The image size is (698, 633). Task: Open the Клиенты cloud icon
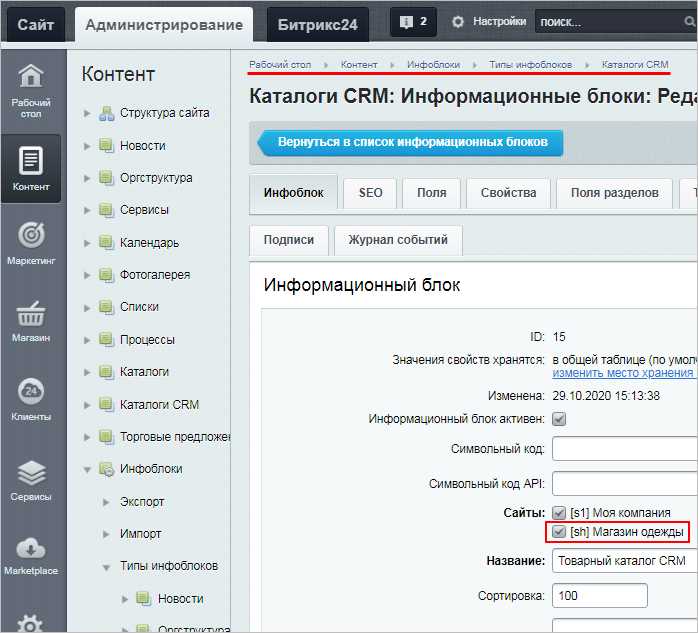click(31, 391)
